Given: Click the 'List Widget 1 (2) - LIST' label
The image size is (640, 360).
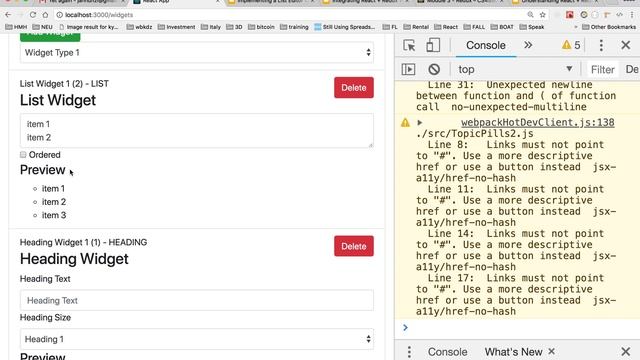Looking at the screenshot, I should point(64,84).
